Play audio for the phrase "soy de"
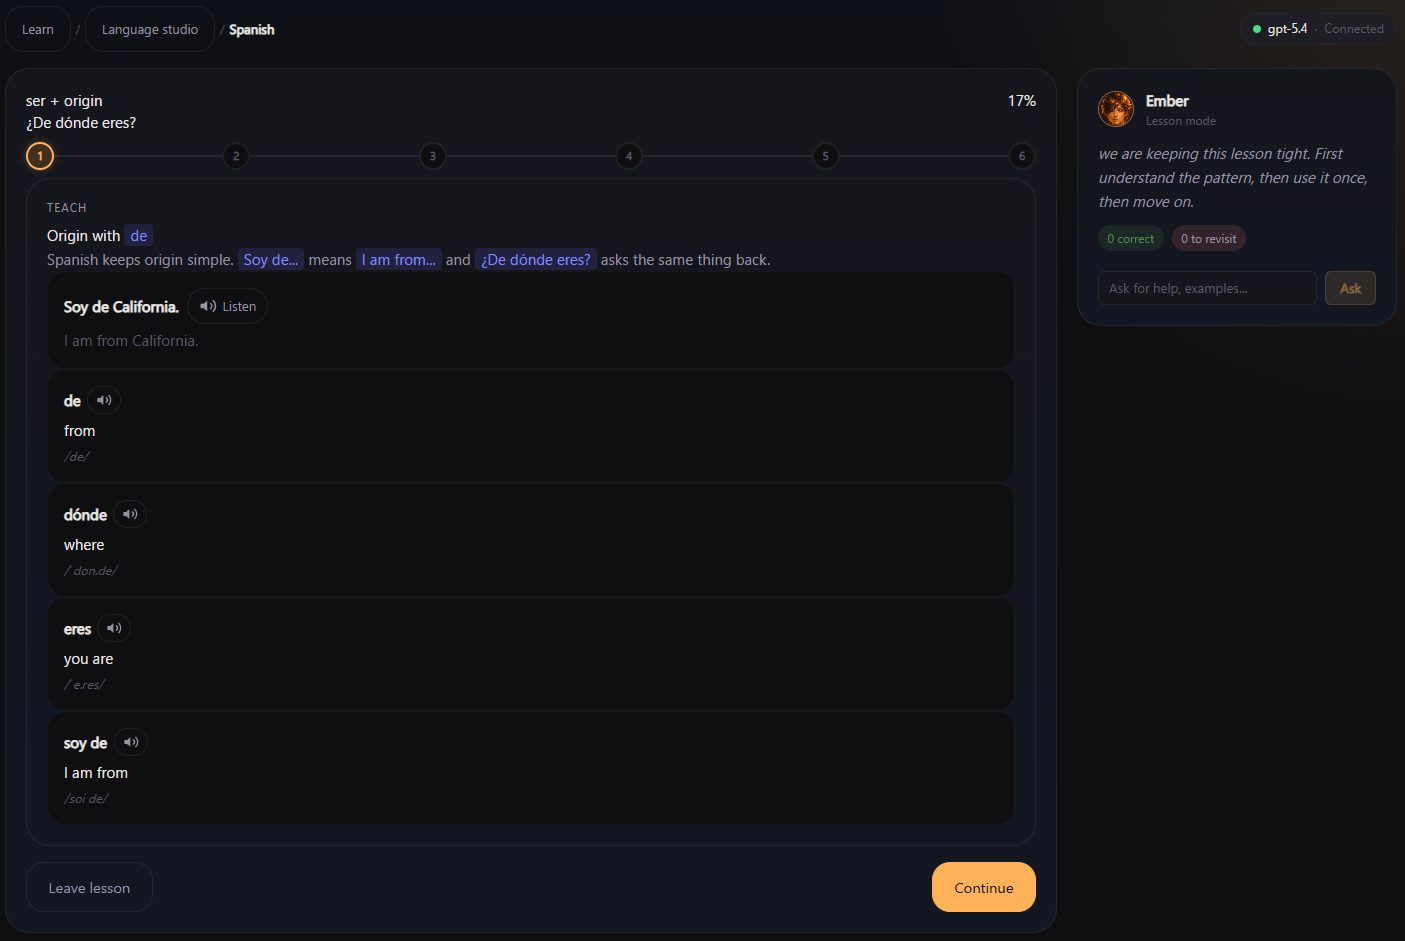 pyautogui.click(x=131, y=742)
